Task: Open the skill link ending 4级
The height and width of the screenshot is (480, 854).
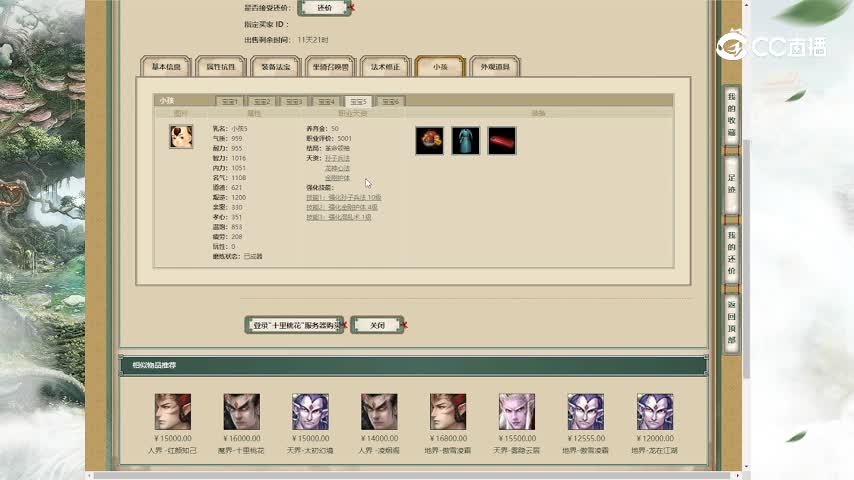Action: [x=341, y=207]
